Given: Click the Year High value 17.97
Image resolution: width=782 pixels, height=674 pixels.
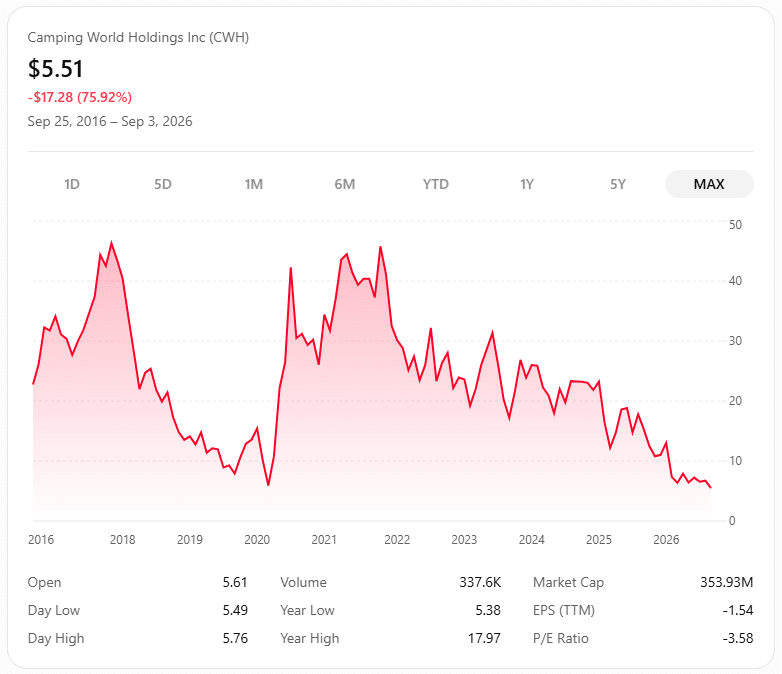Looking at the screenshot, I should [484, 638].
